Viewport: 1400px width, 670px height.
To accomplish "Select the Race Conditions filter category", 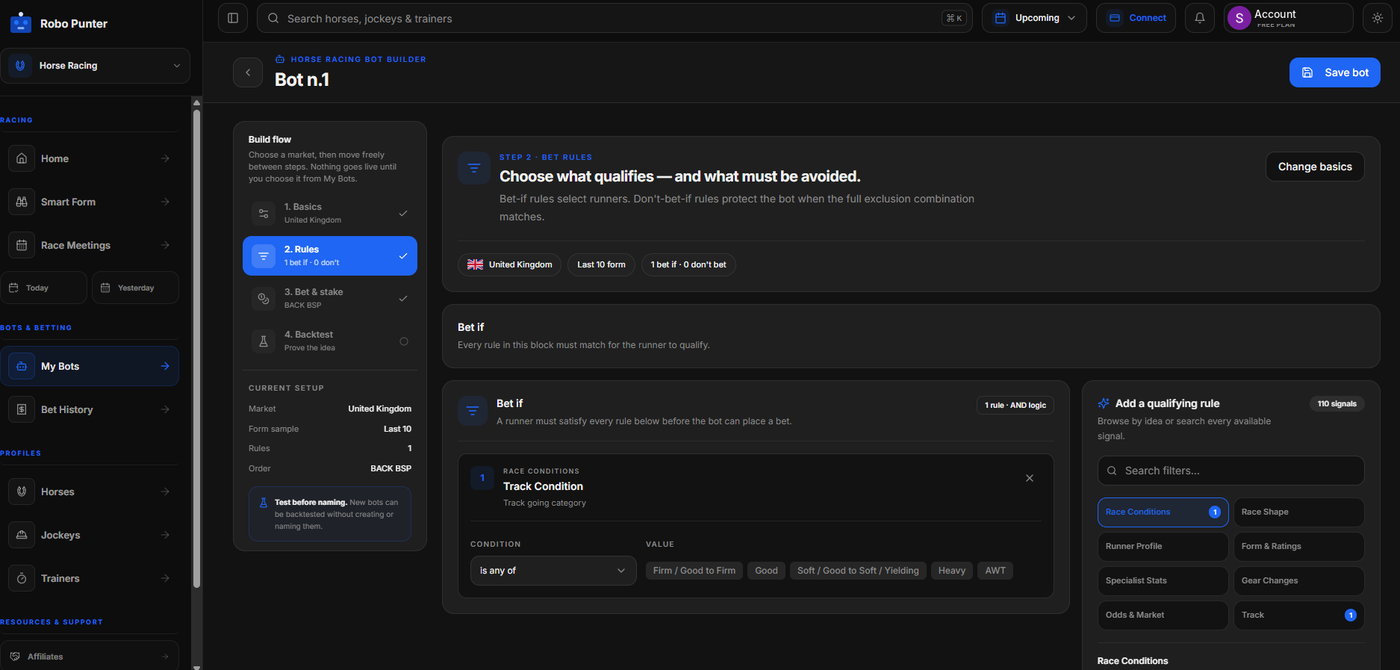I will coord(1163,512).
